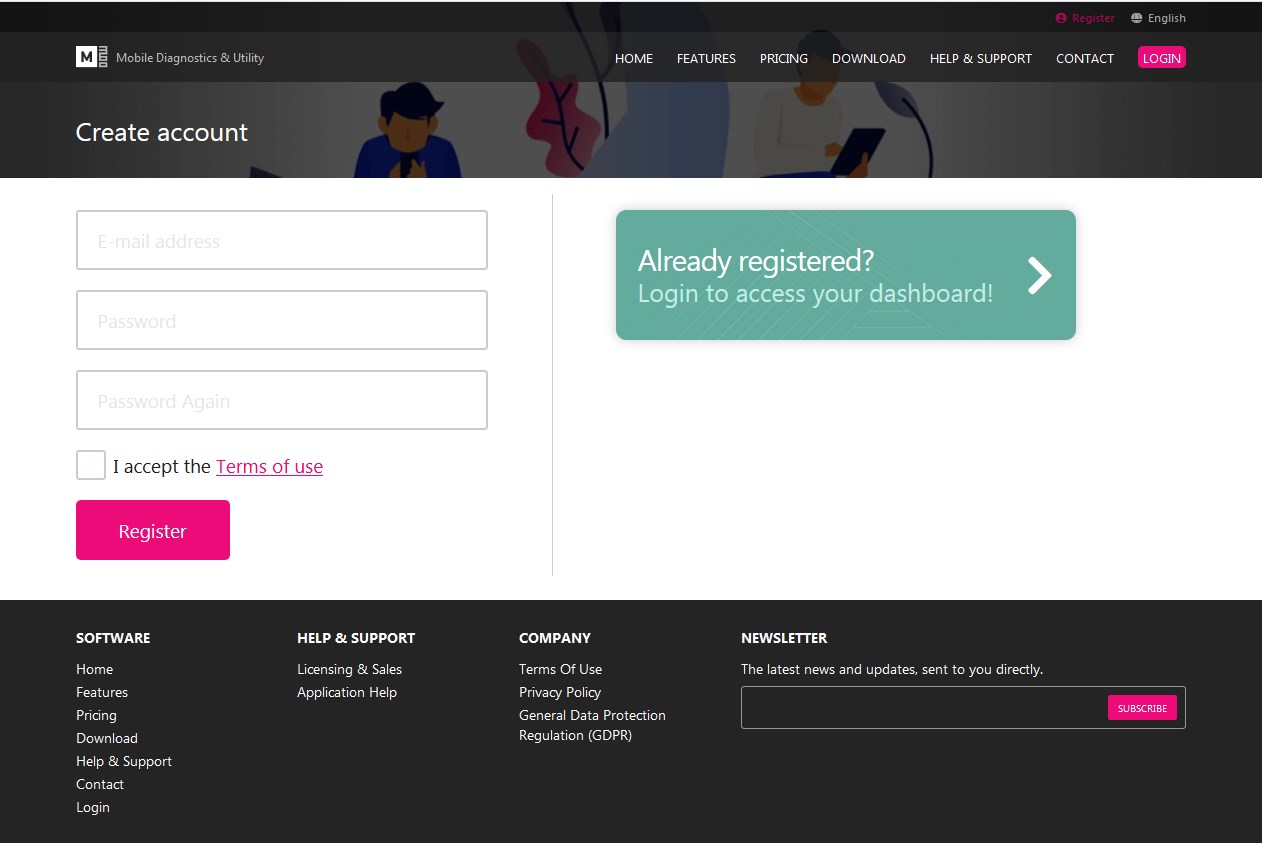Click the globe icon beside English
Screen dimensions: 1262x843
pos(1137,18)
